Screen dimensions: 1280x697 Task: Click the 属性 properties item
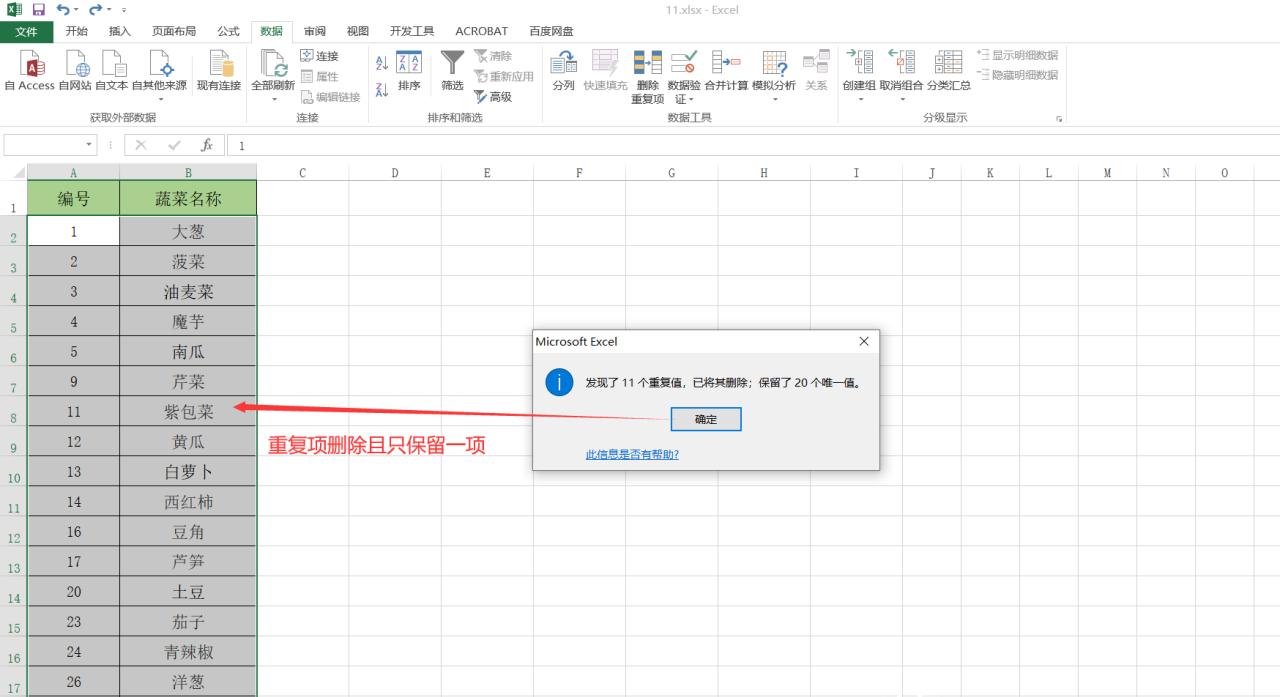(x=320, y=76)
